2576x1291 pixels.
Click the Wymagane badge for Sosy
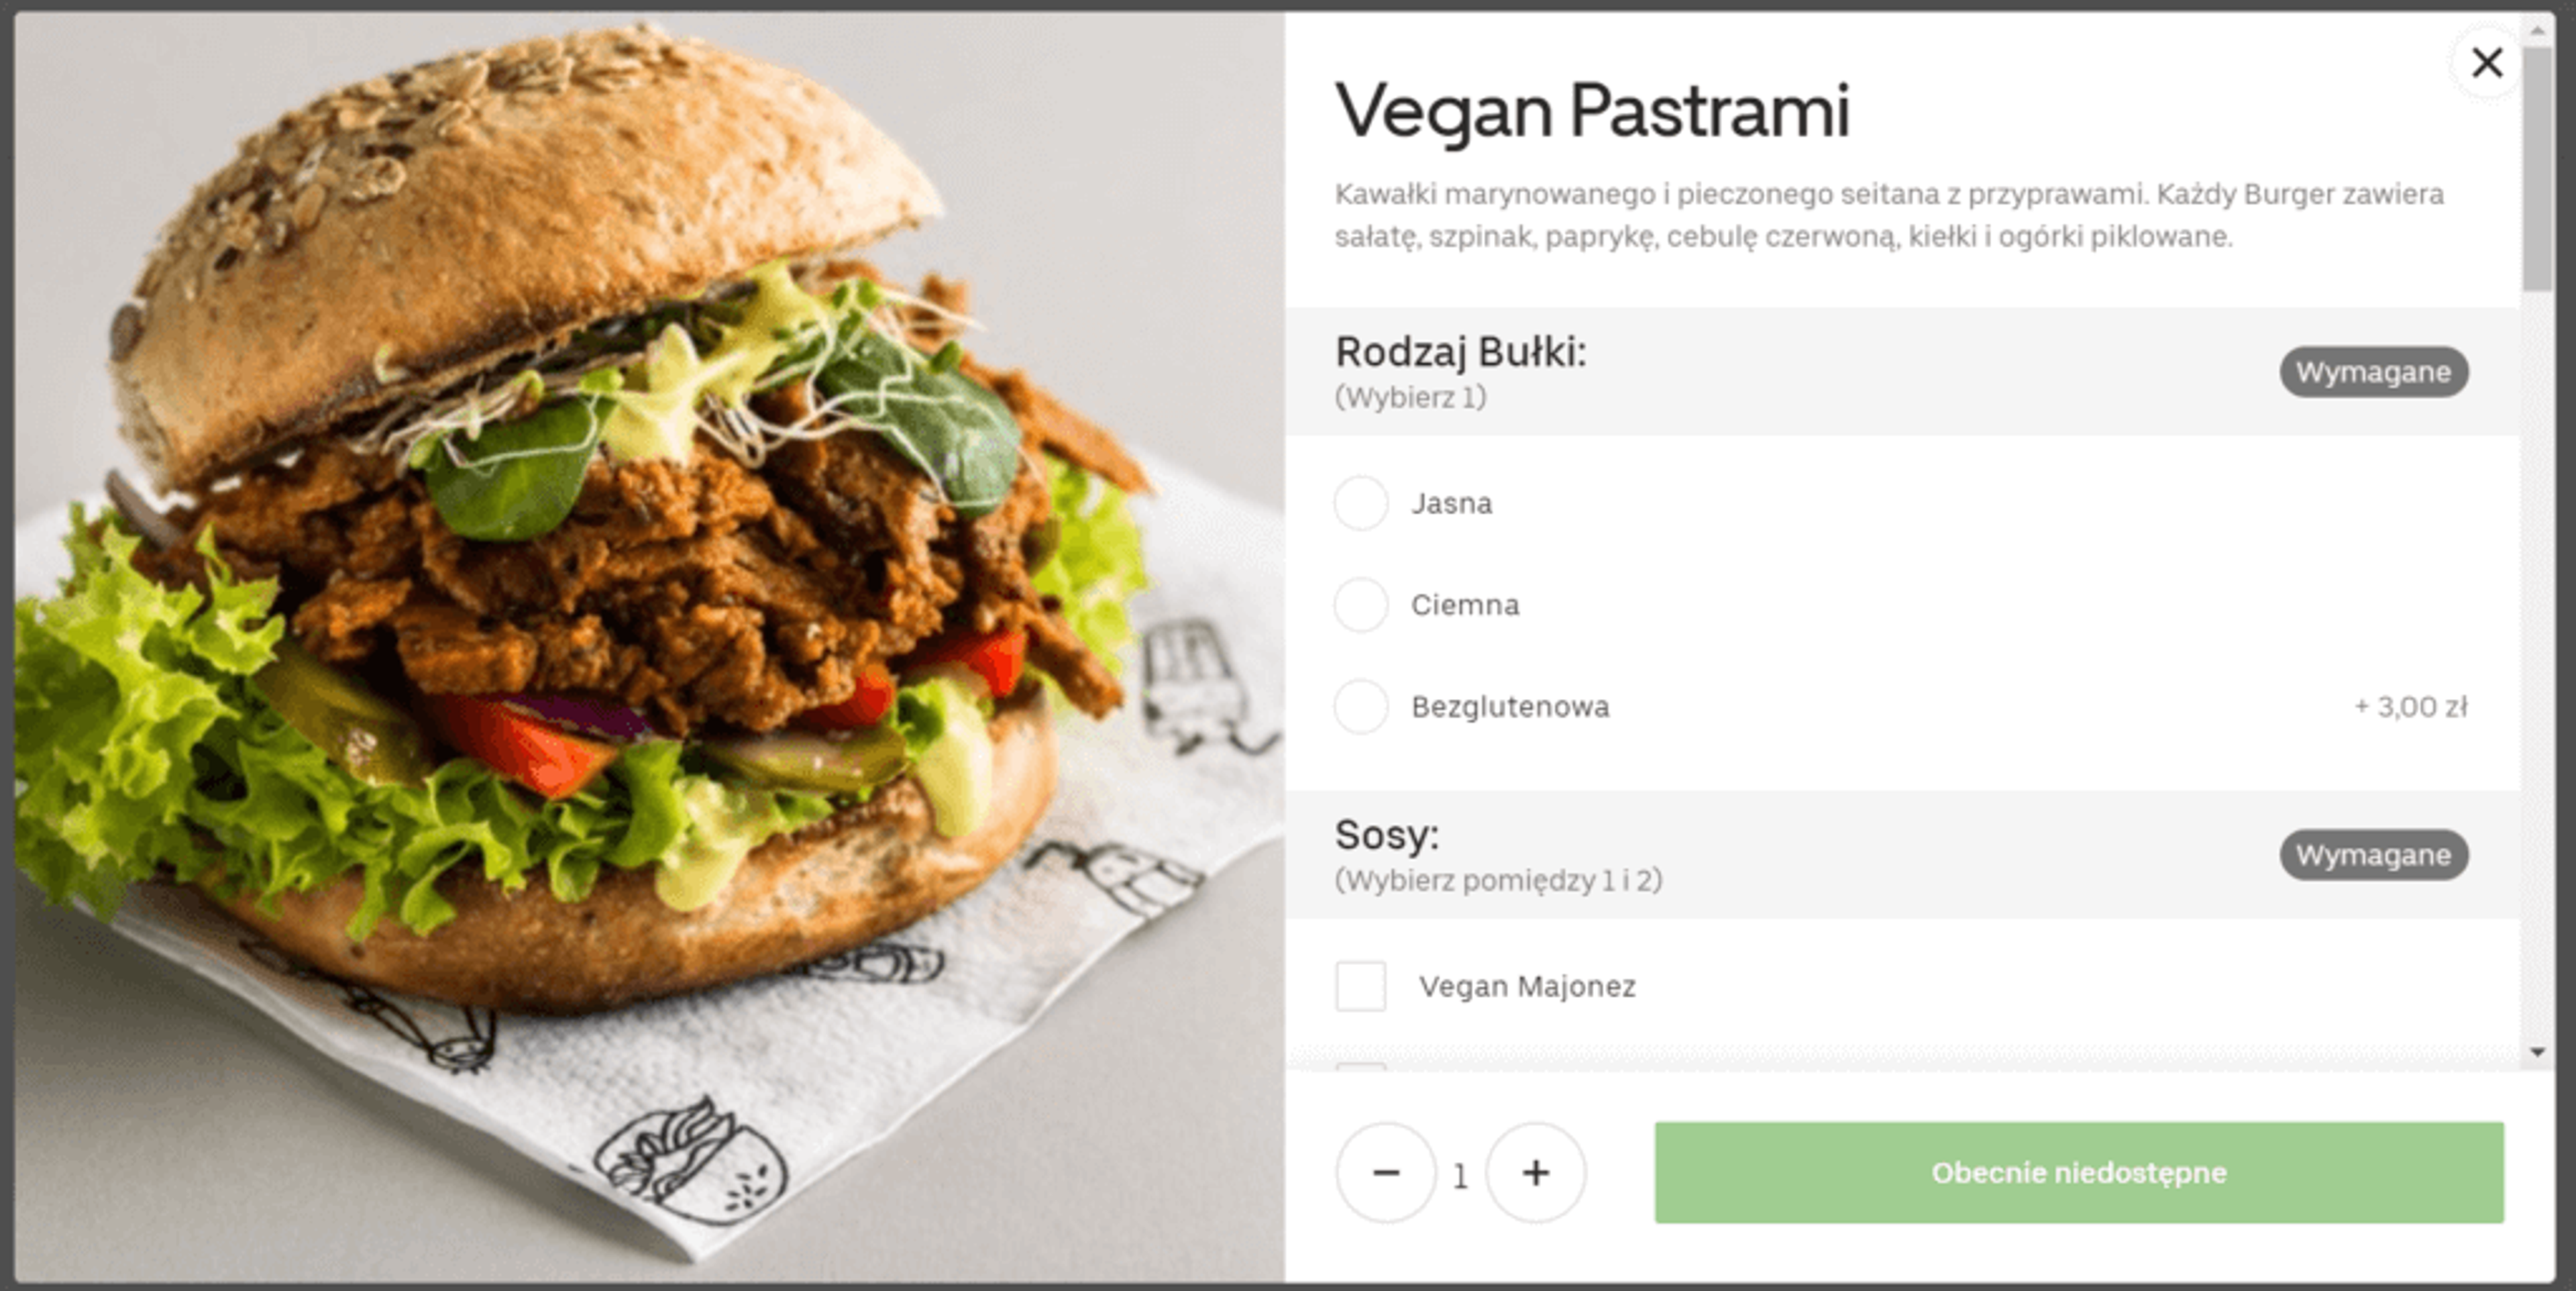2373,855
